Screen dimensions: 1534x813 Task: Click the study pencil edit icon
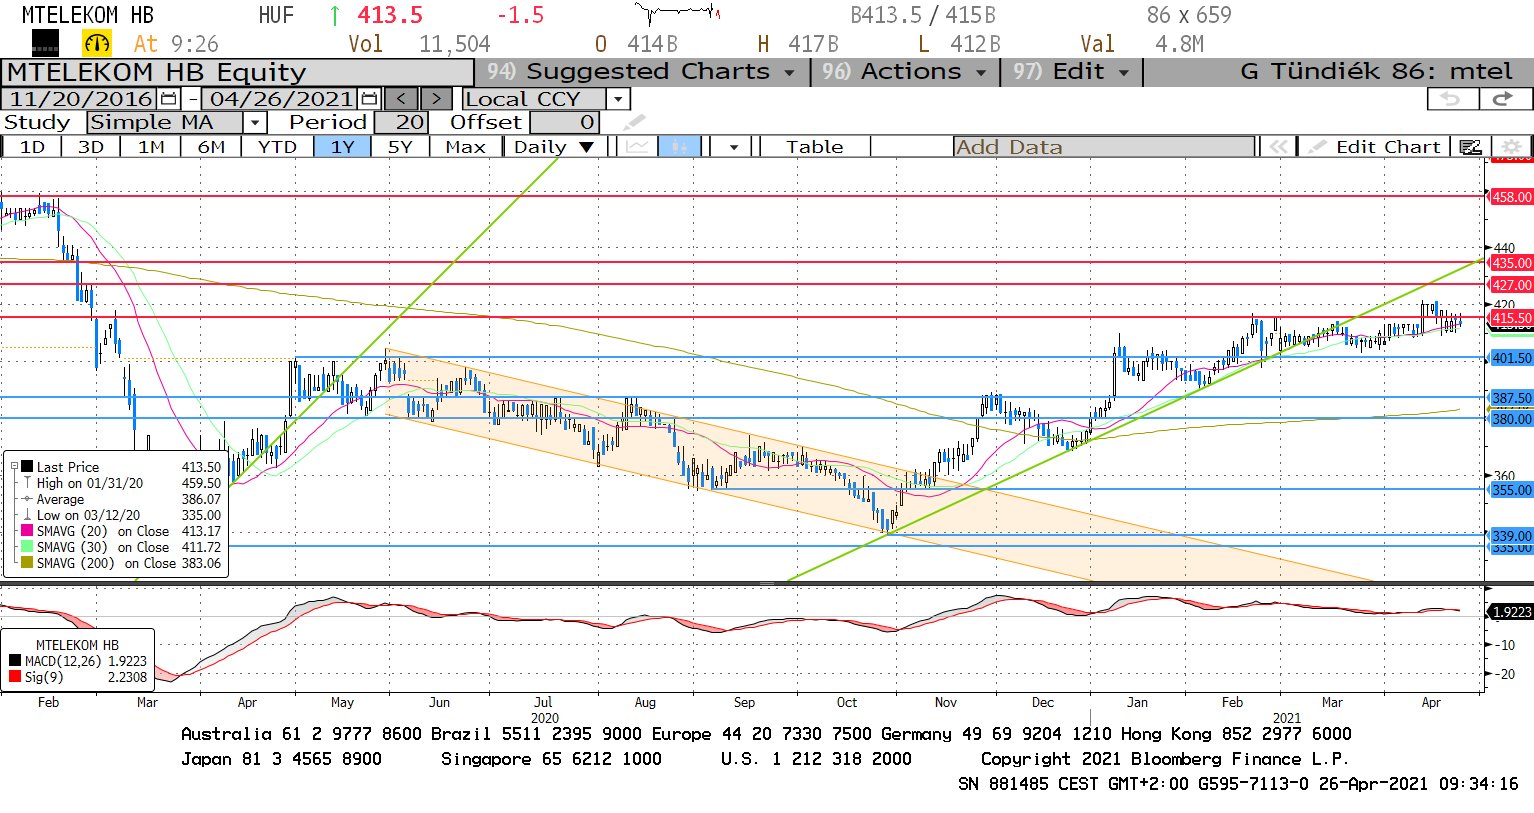click(634, 123)
